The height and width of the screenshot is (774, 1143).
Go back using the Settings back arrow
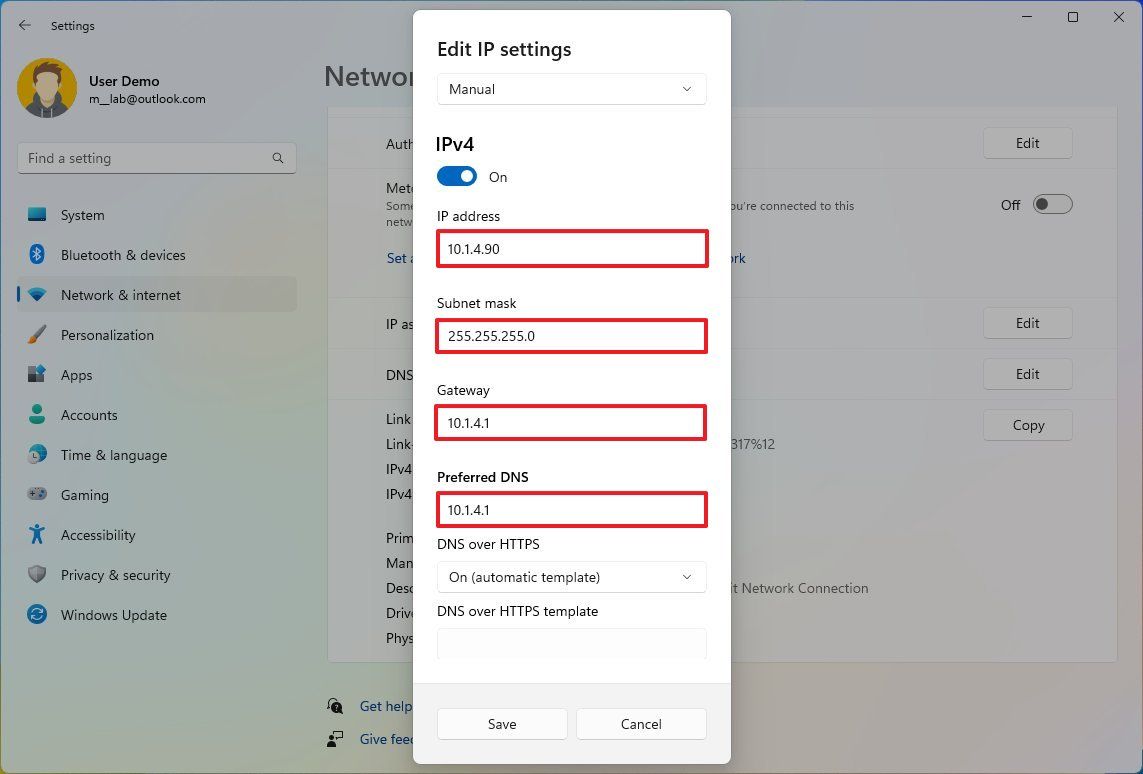point(25,26)
